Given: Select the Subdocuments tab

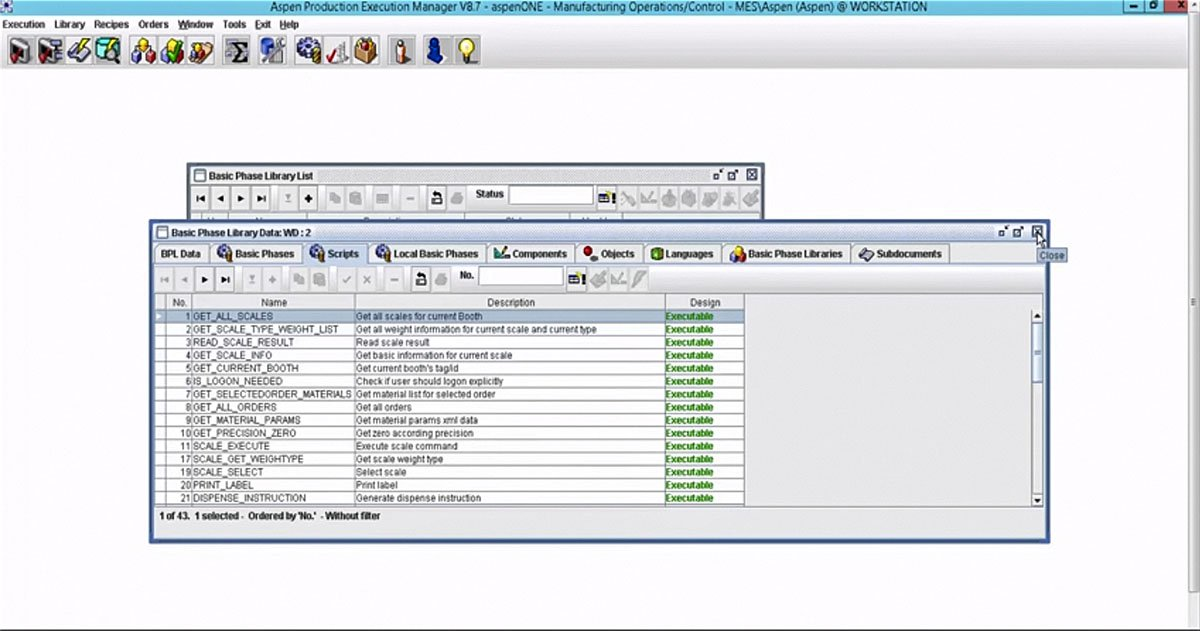Looking at the screenshot, I should coord(900,253).
